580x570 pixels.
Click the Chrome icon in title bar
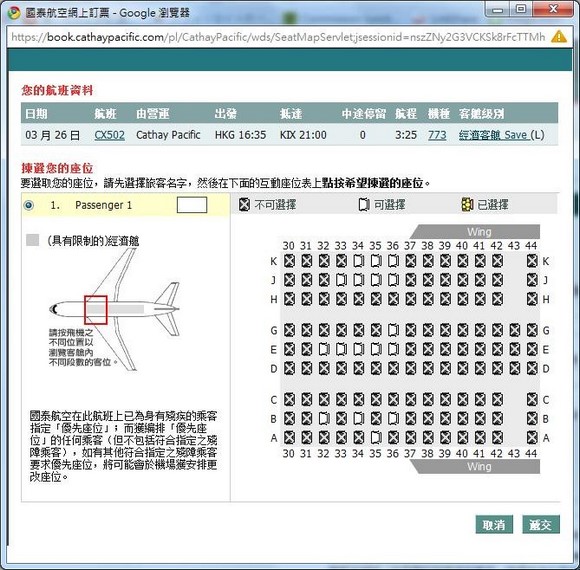14,13
